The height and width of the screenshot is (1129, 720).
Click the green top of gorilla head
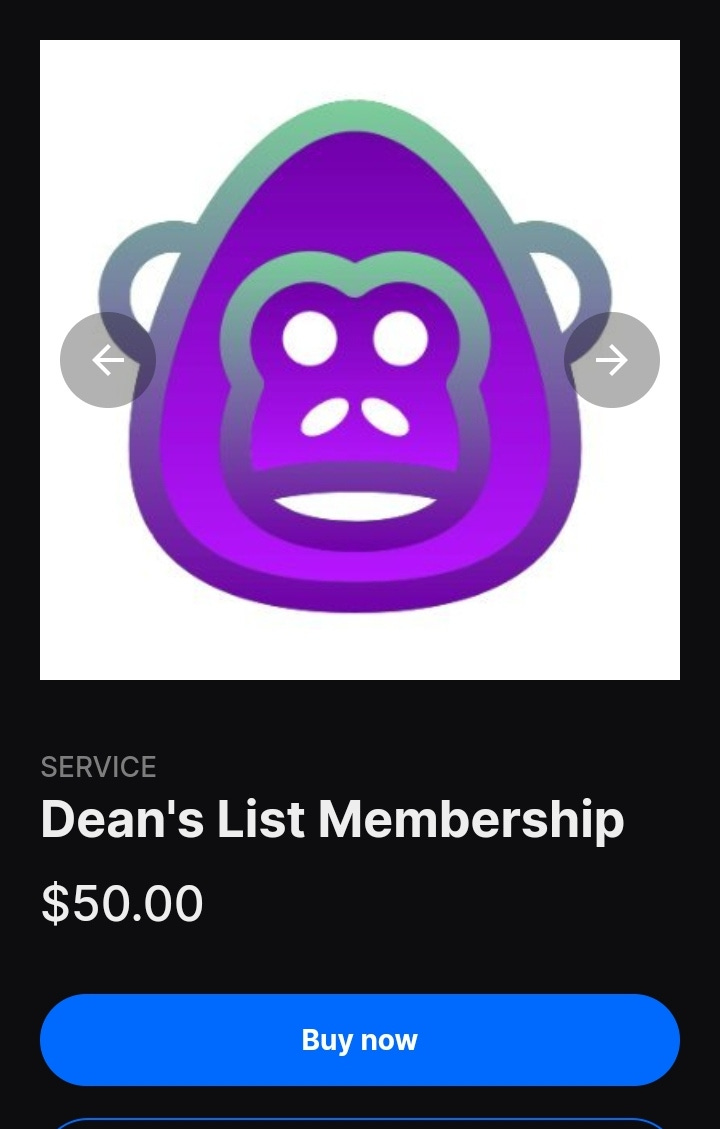click(x=353, y=115)
